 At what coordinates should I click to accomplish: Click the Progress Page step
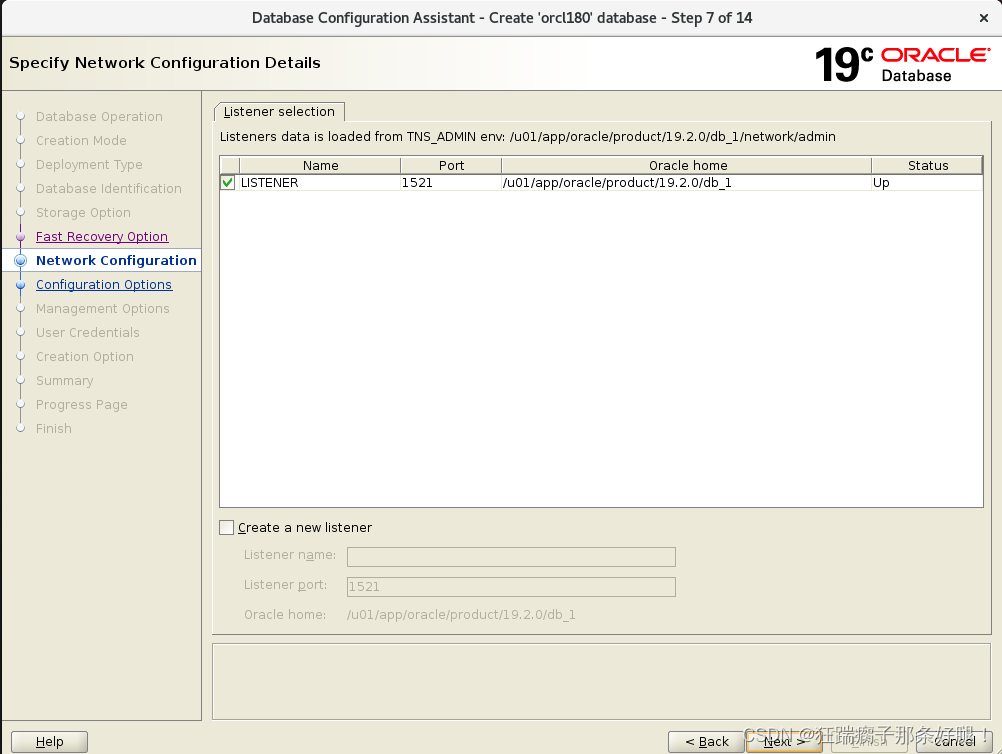point(82,404)
